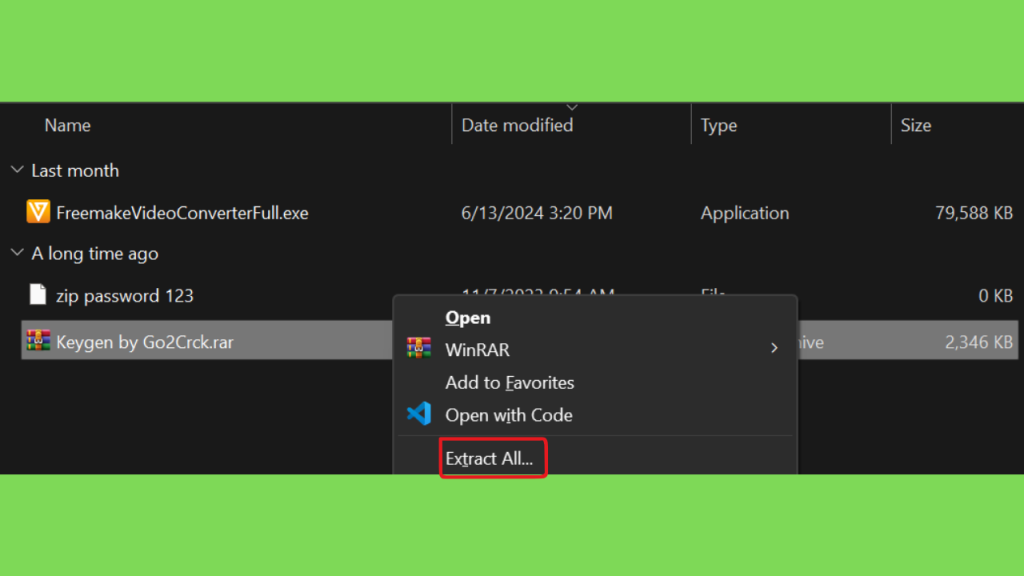
Task: Click the Visual Studio Code icon in the context menu
Action: point(419,414)
